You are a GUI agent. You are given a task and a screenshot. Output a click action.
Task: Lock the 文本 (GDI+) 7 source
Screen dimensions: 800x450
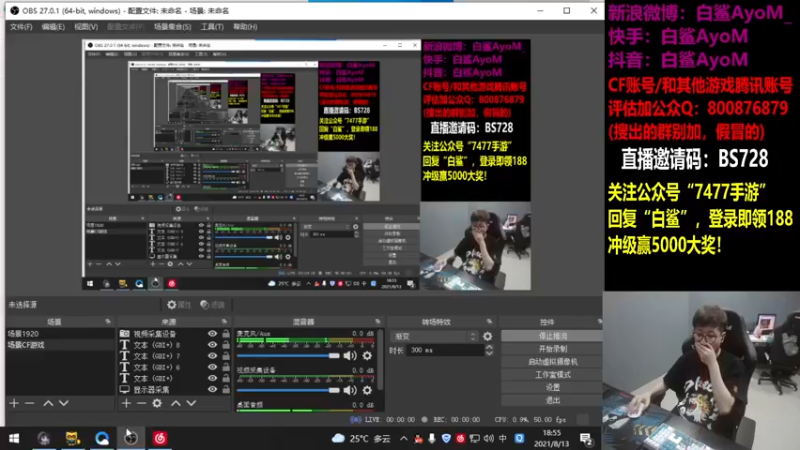point(226,356)
